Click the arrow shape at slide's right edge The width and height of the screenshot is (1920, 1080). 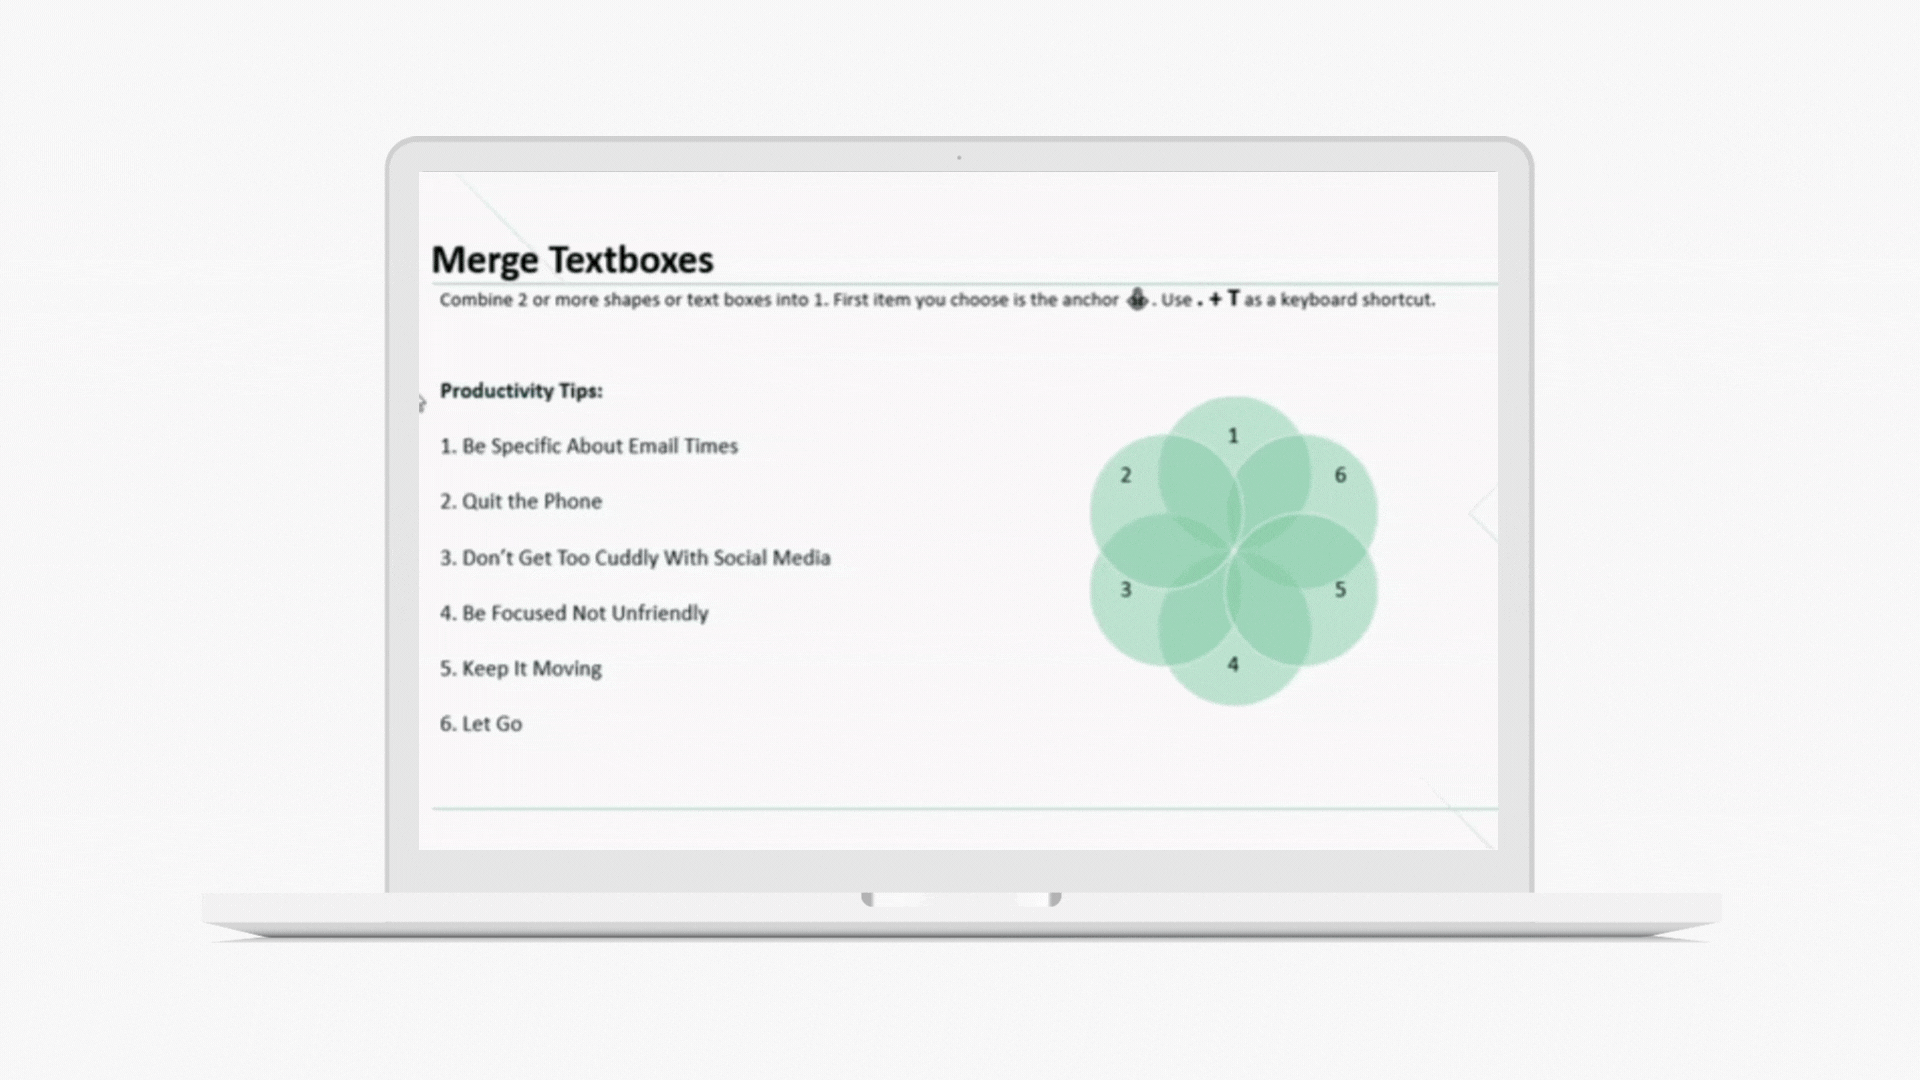(x=1483, y=513)
